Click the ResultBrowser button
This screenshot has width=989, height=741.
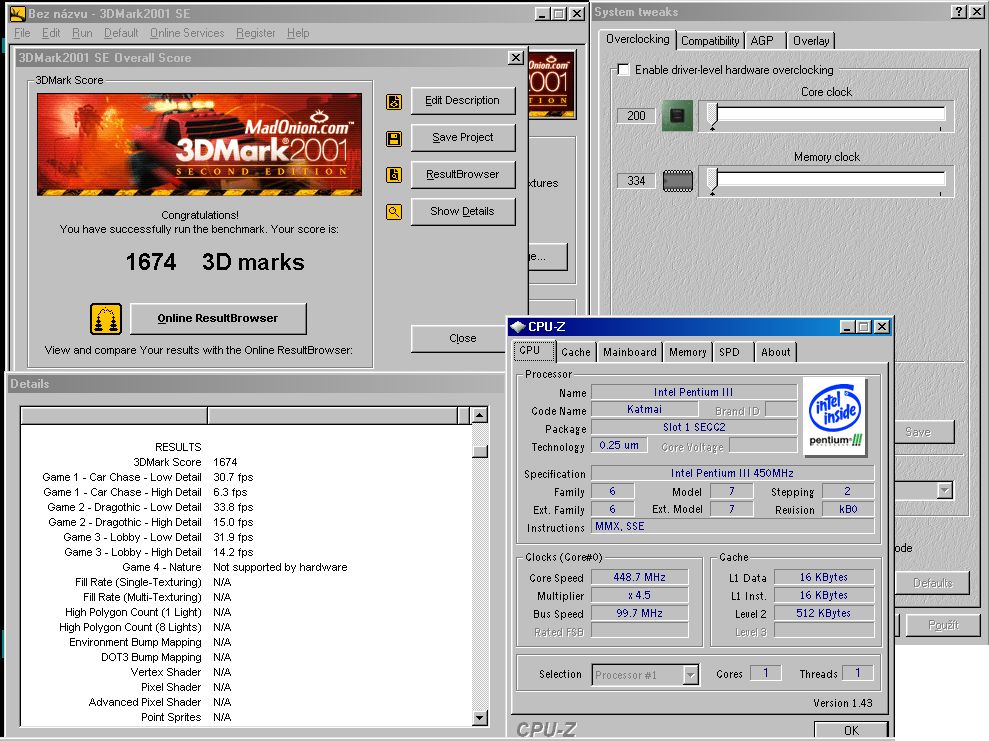463,175
